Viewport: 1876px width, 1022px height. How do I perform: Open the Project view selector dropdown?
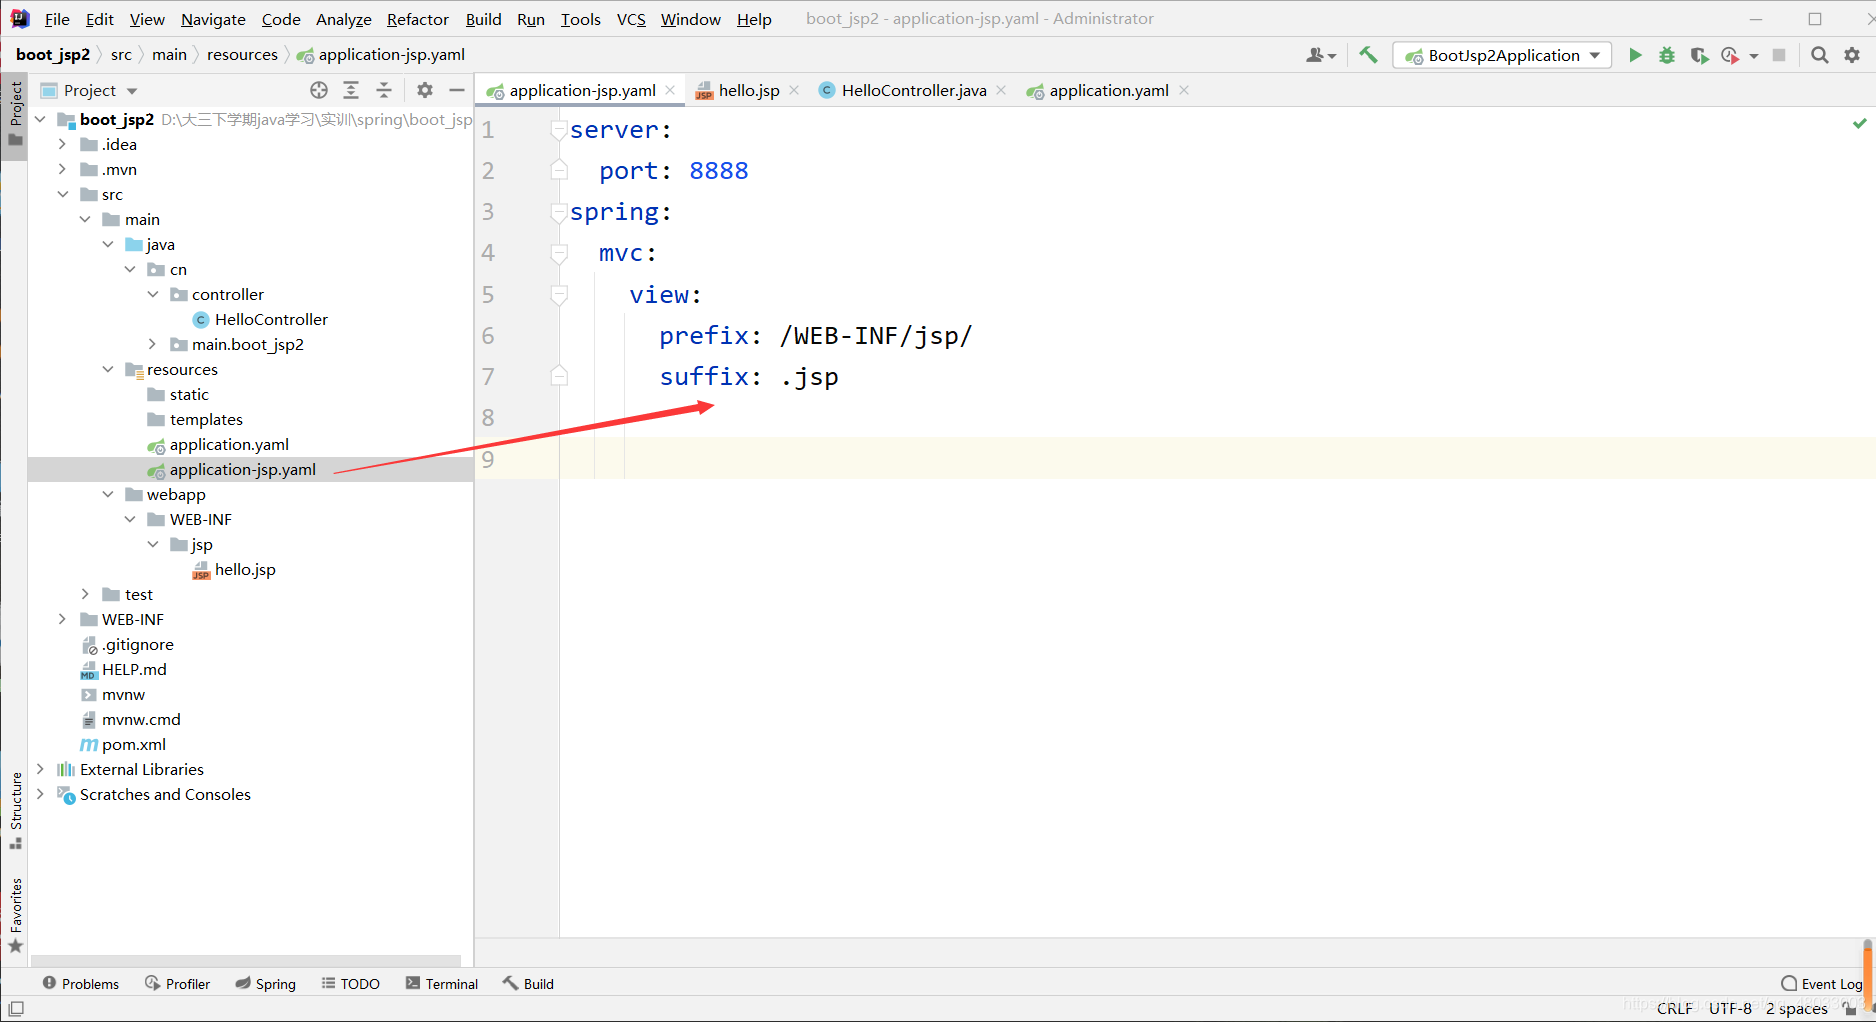click(88, 90)
